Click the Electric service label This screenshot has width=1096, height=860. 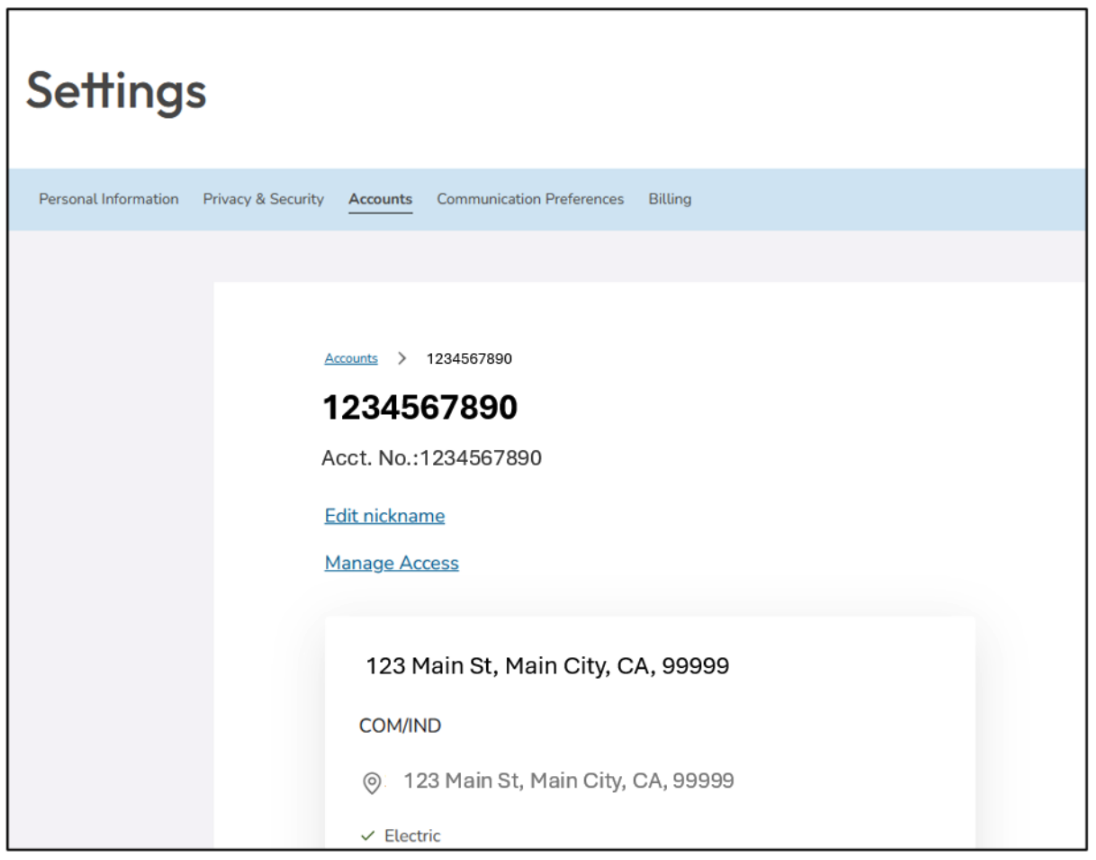[x=412, y=836]
